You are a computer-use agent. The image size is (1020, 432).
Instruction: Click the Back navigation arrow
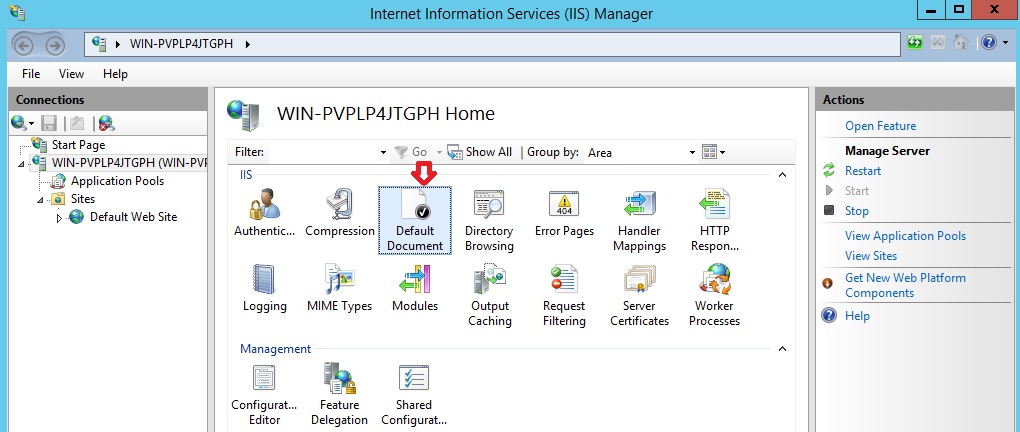coord(24,46)
